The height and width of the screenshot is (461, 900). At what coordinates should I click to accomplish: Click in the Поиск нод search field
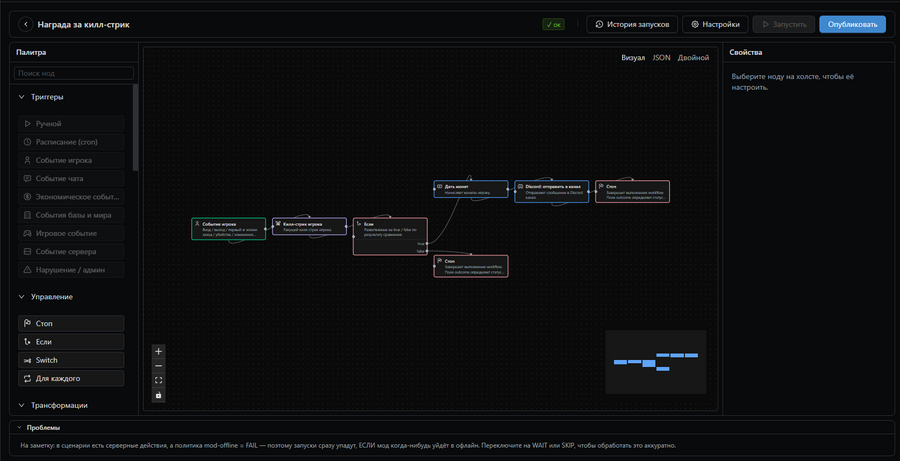[73, 73]
